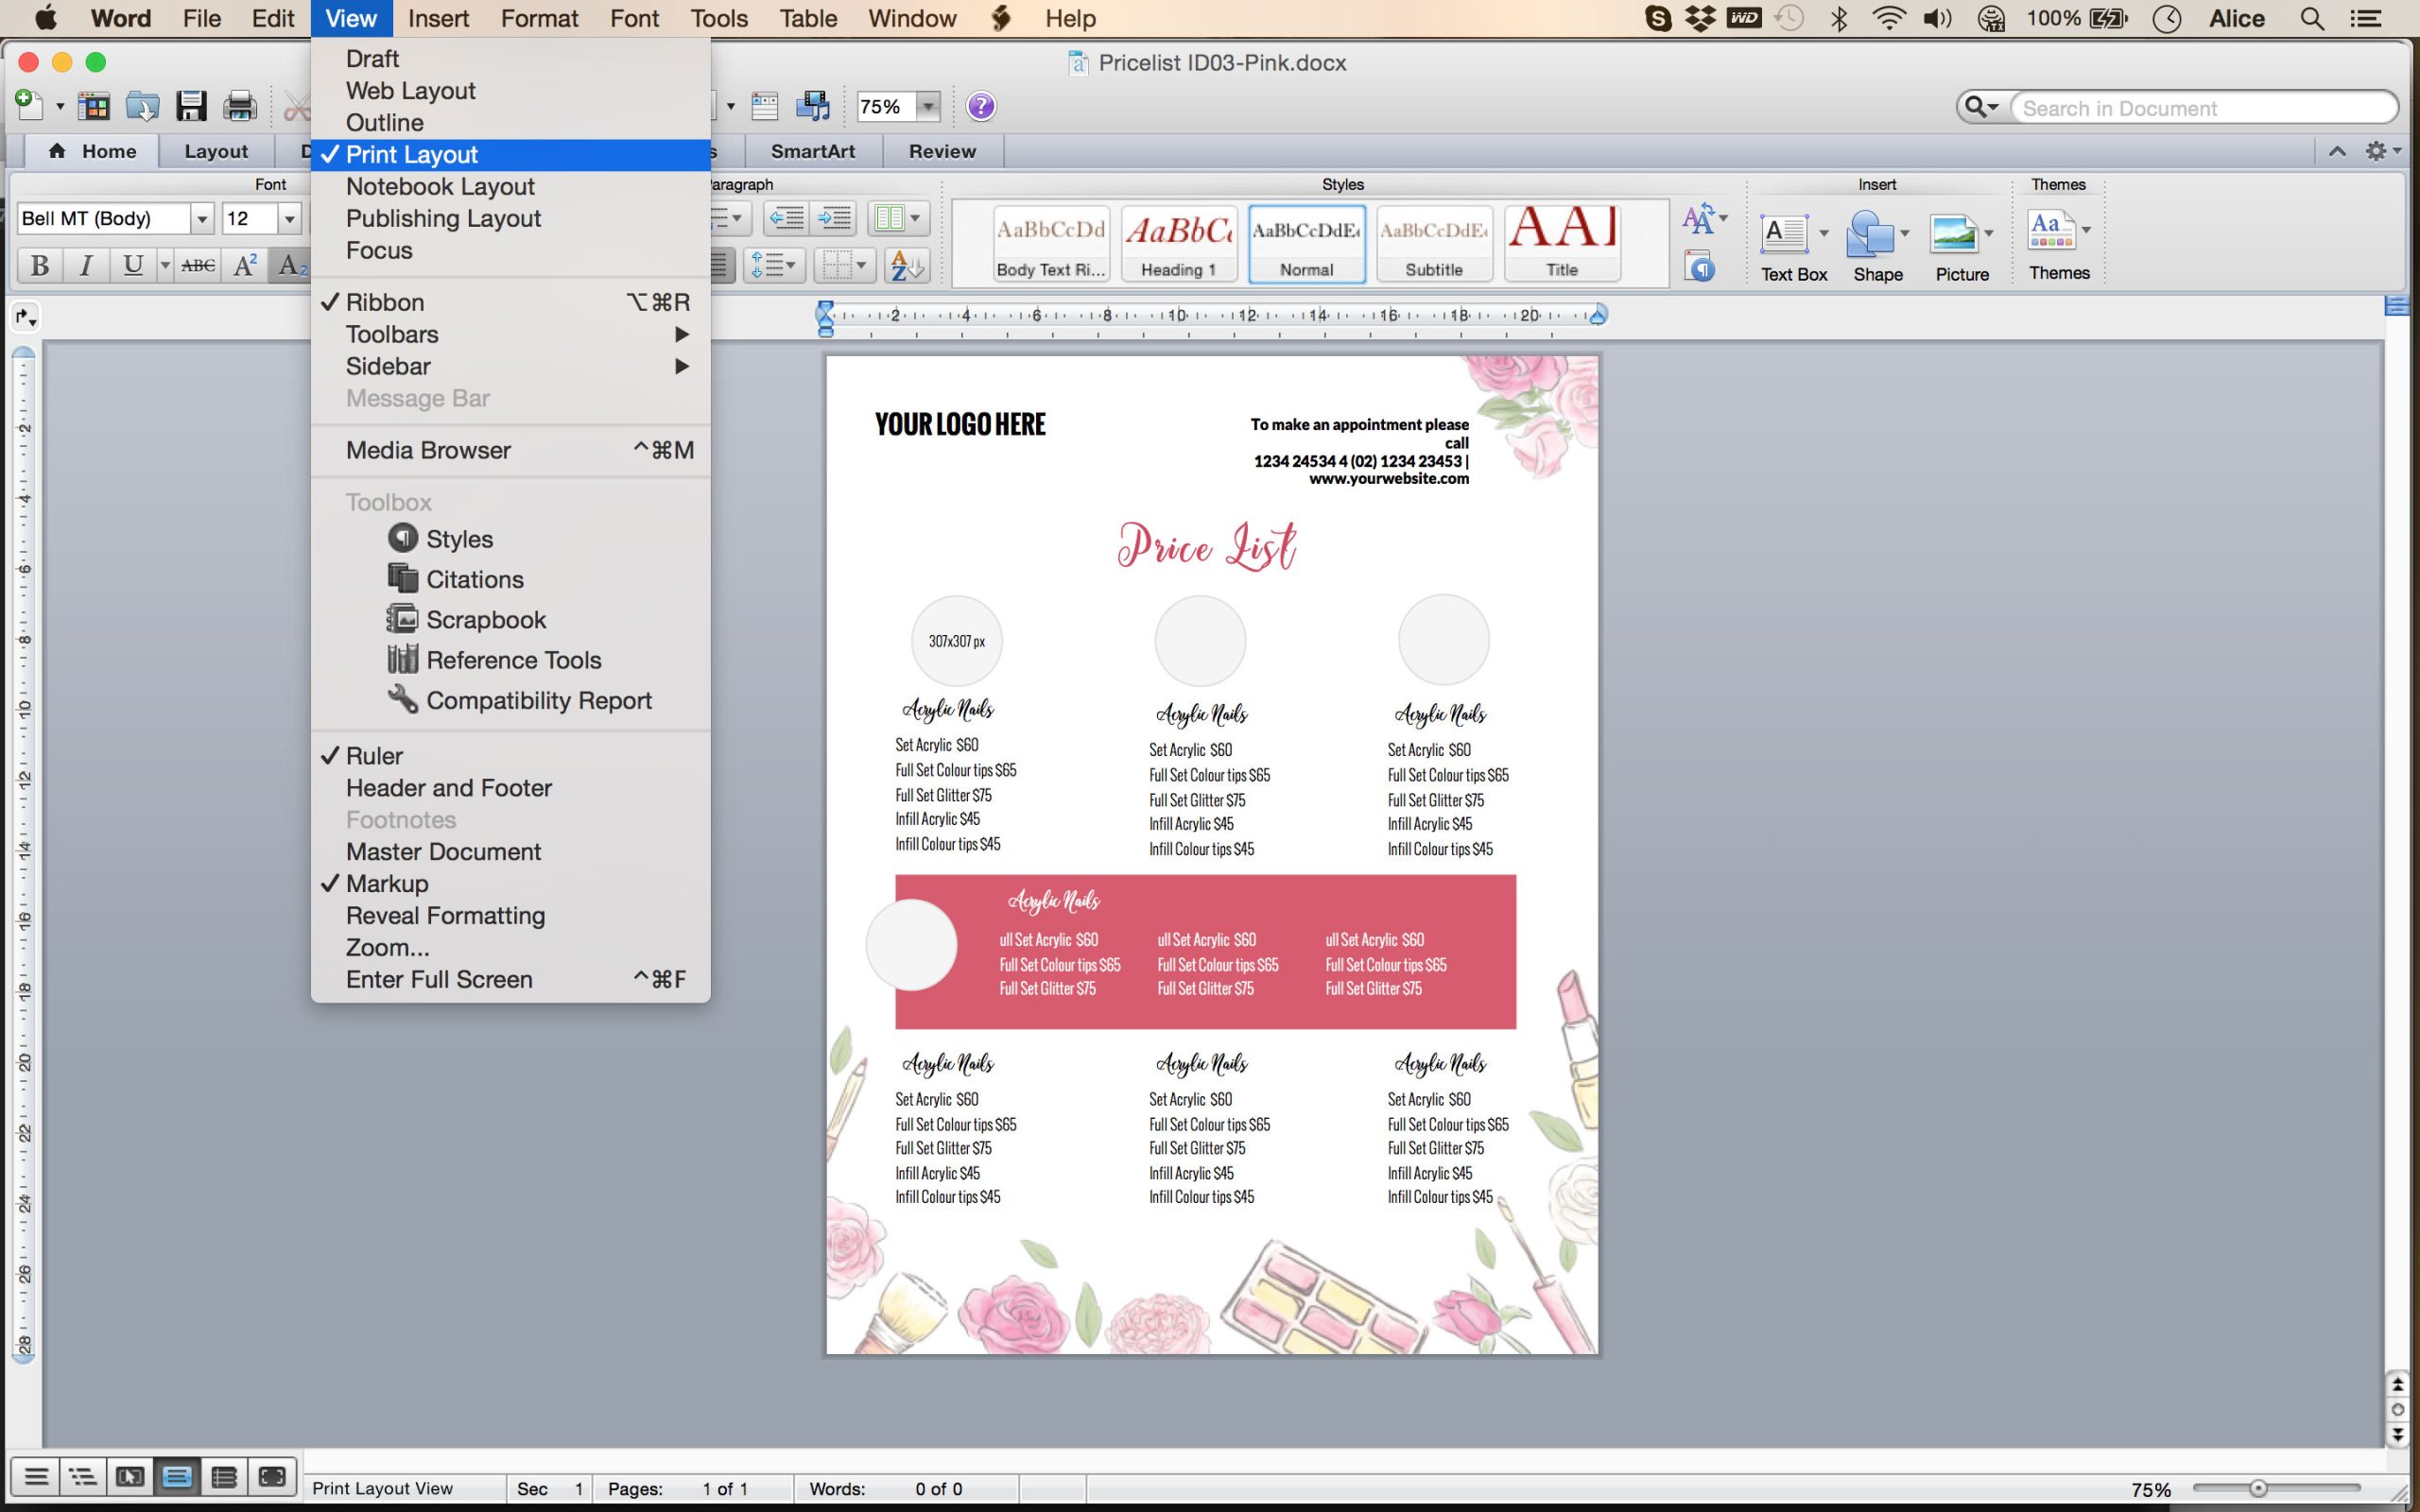2420x1512 pixels.
Task: Click the Decrease Indent icon
Action: pyautogui.click(x=786, y=217)
